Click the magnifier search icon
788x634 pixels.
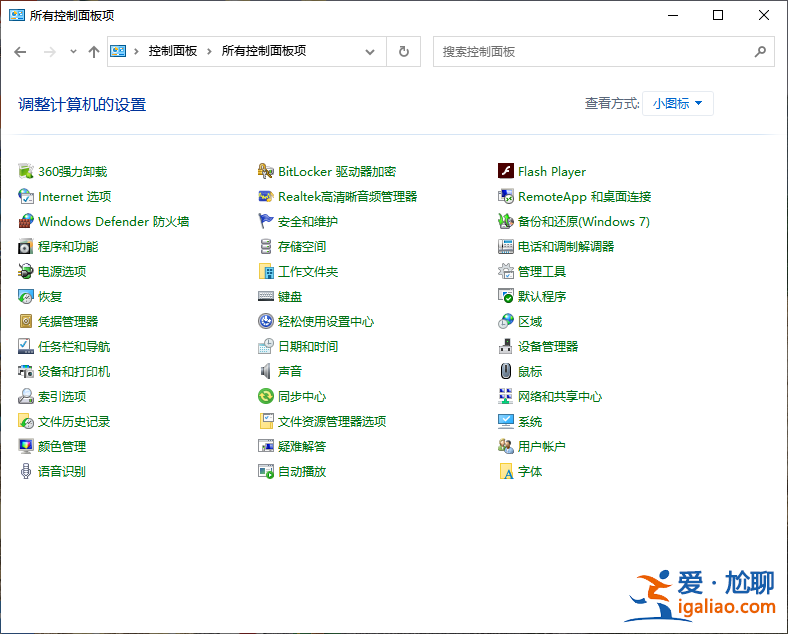pos(760,51)
